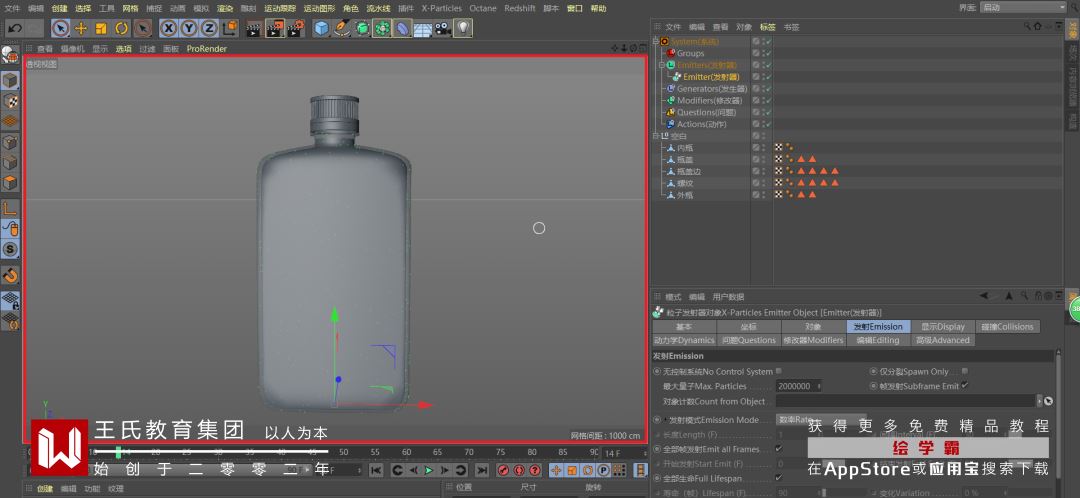Click the Light object icon
Viewport: 1080px width, 498px height.
pyautogui.click(x=463, y=28)
